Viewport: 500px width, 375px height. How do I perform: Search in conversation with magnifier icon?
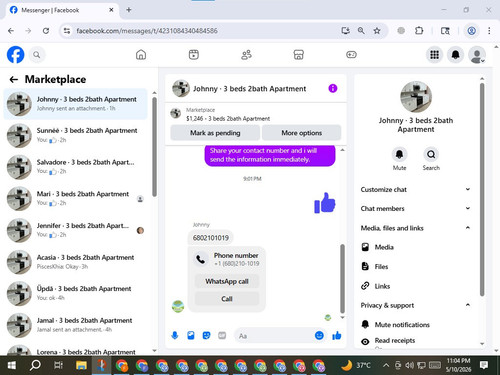[x=431, y=154]
